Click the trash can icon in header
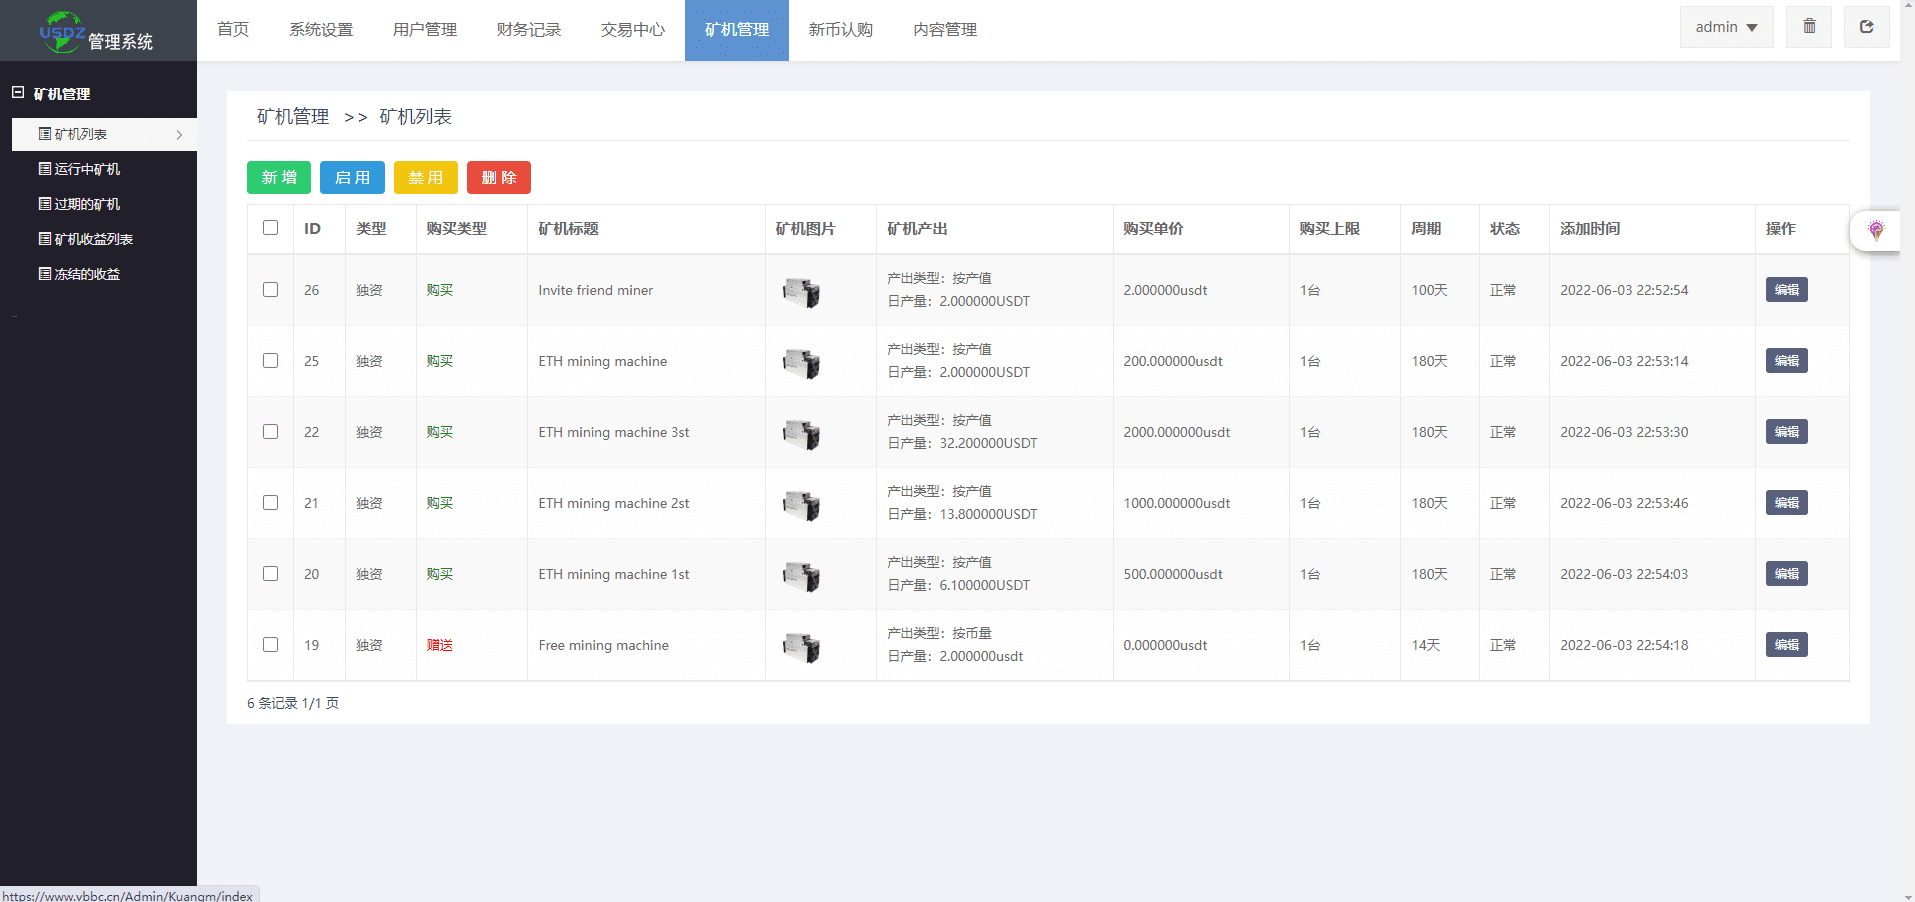This screenshot has height=902, width=1915. pos(1809,27)
